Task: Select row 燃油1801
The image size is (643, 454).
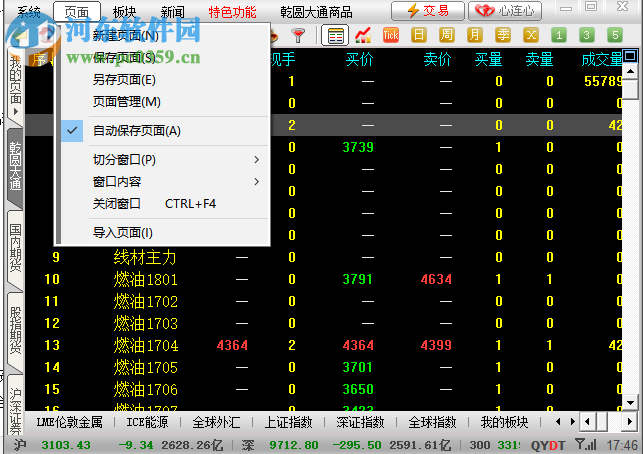Action: pos(324,279)
